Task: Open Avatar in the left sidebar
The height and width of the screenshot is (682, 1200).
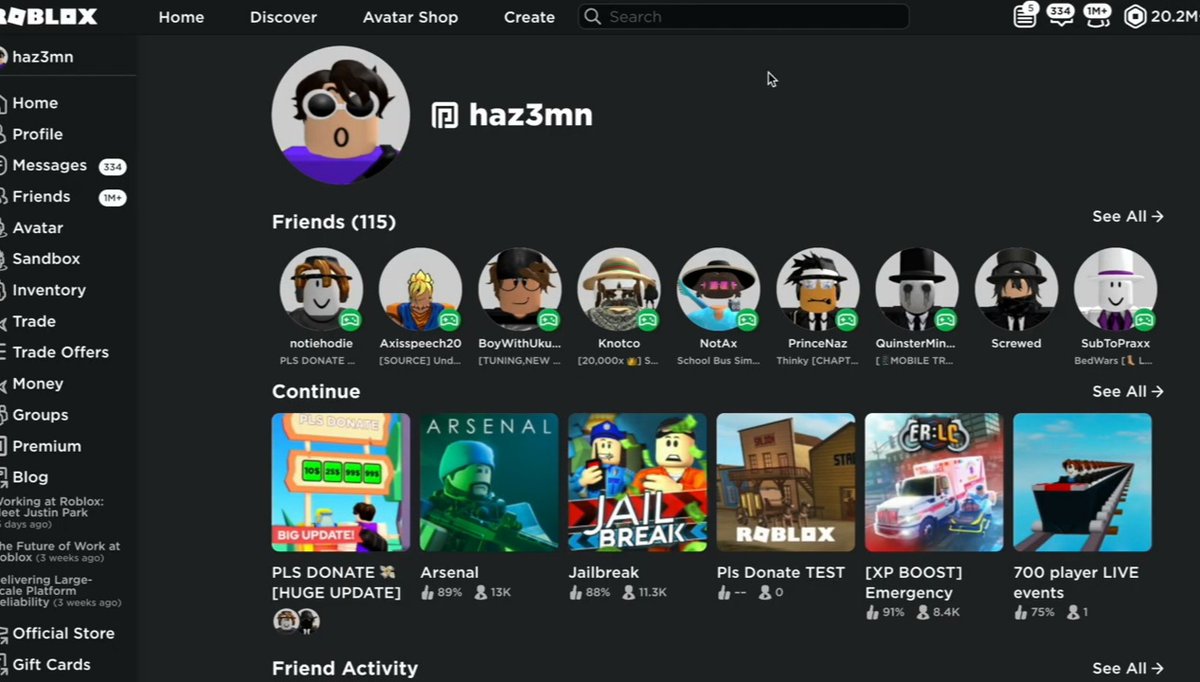Action: [32, 228]
